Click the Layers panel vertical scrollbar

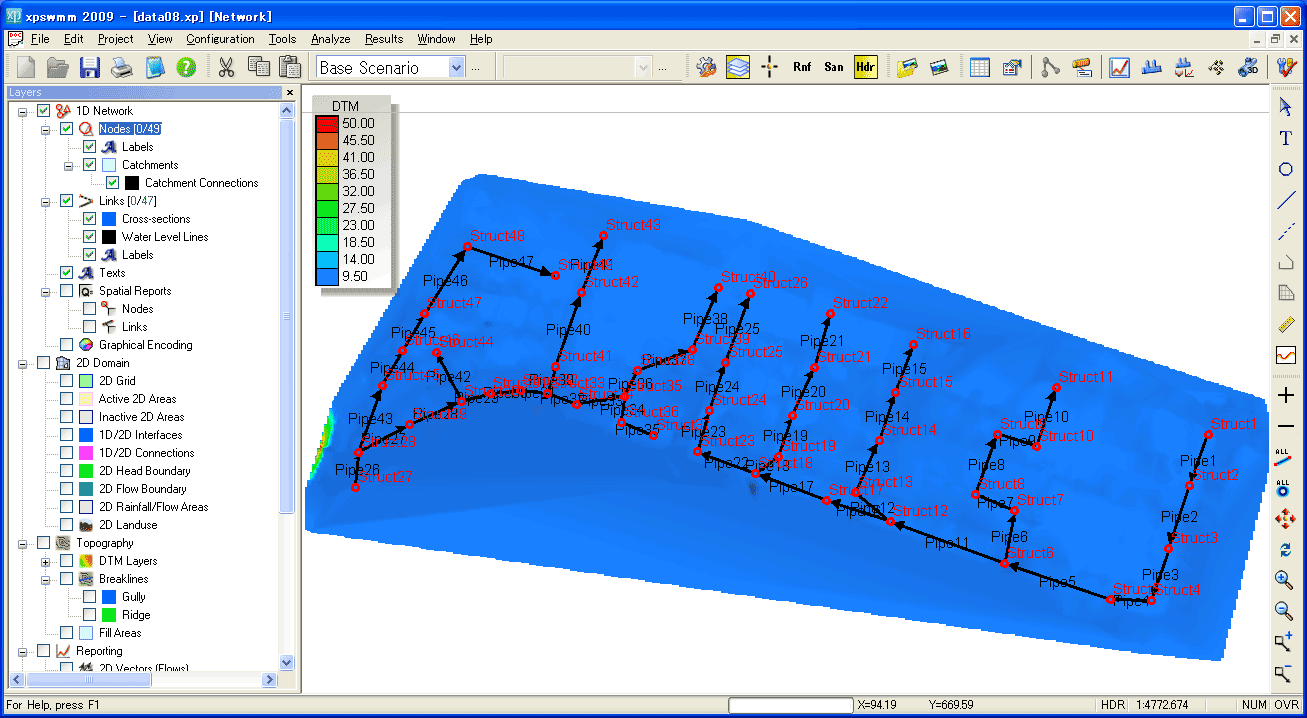click(x=287, y=385)
